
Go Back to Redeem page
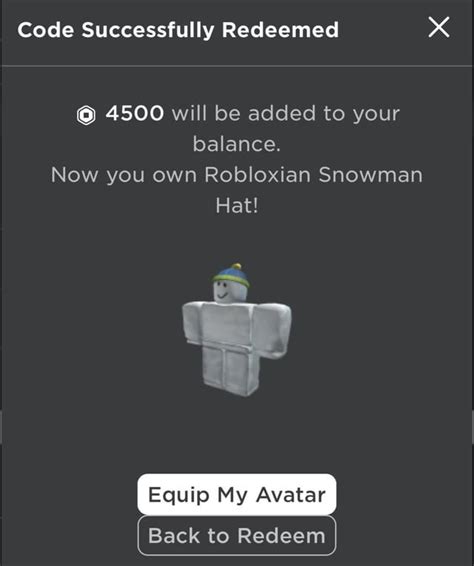coord(236,536)
